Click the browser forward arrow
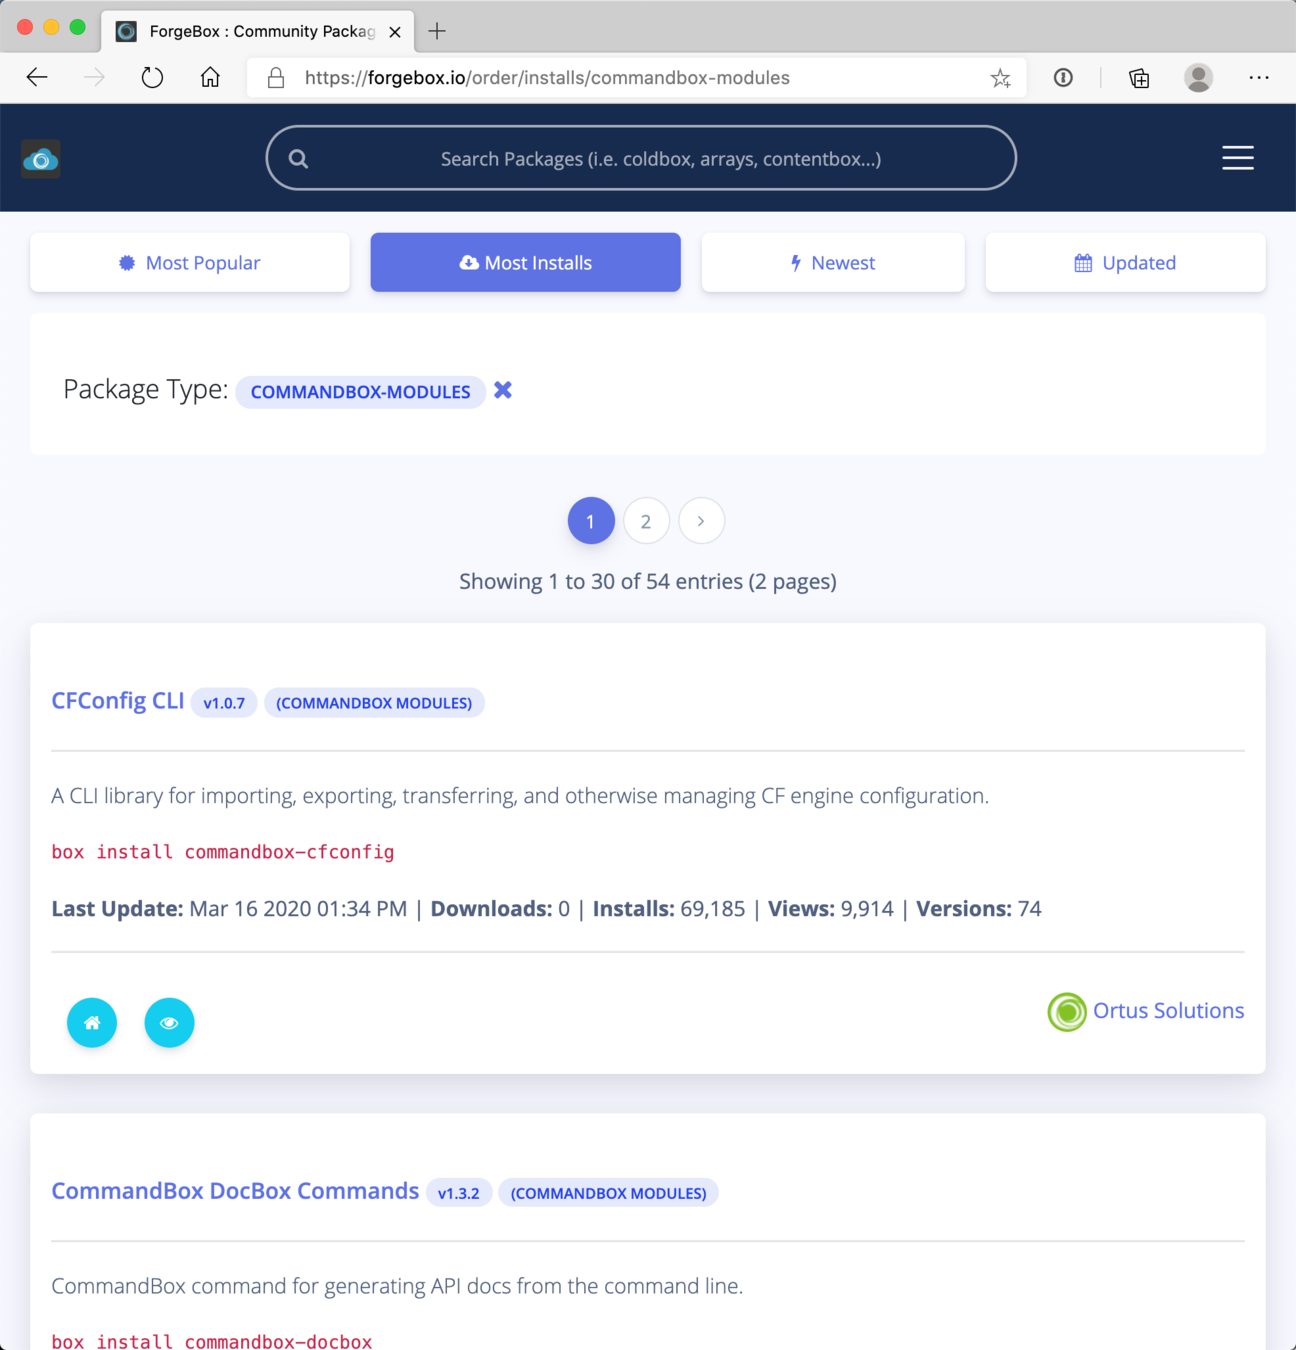1296x1350 pixels. tap(95, 78)
